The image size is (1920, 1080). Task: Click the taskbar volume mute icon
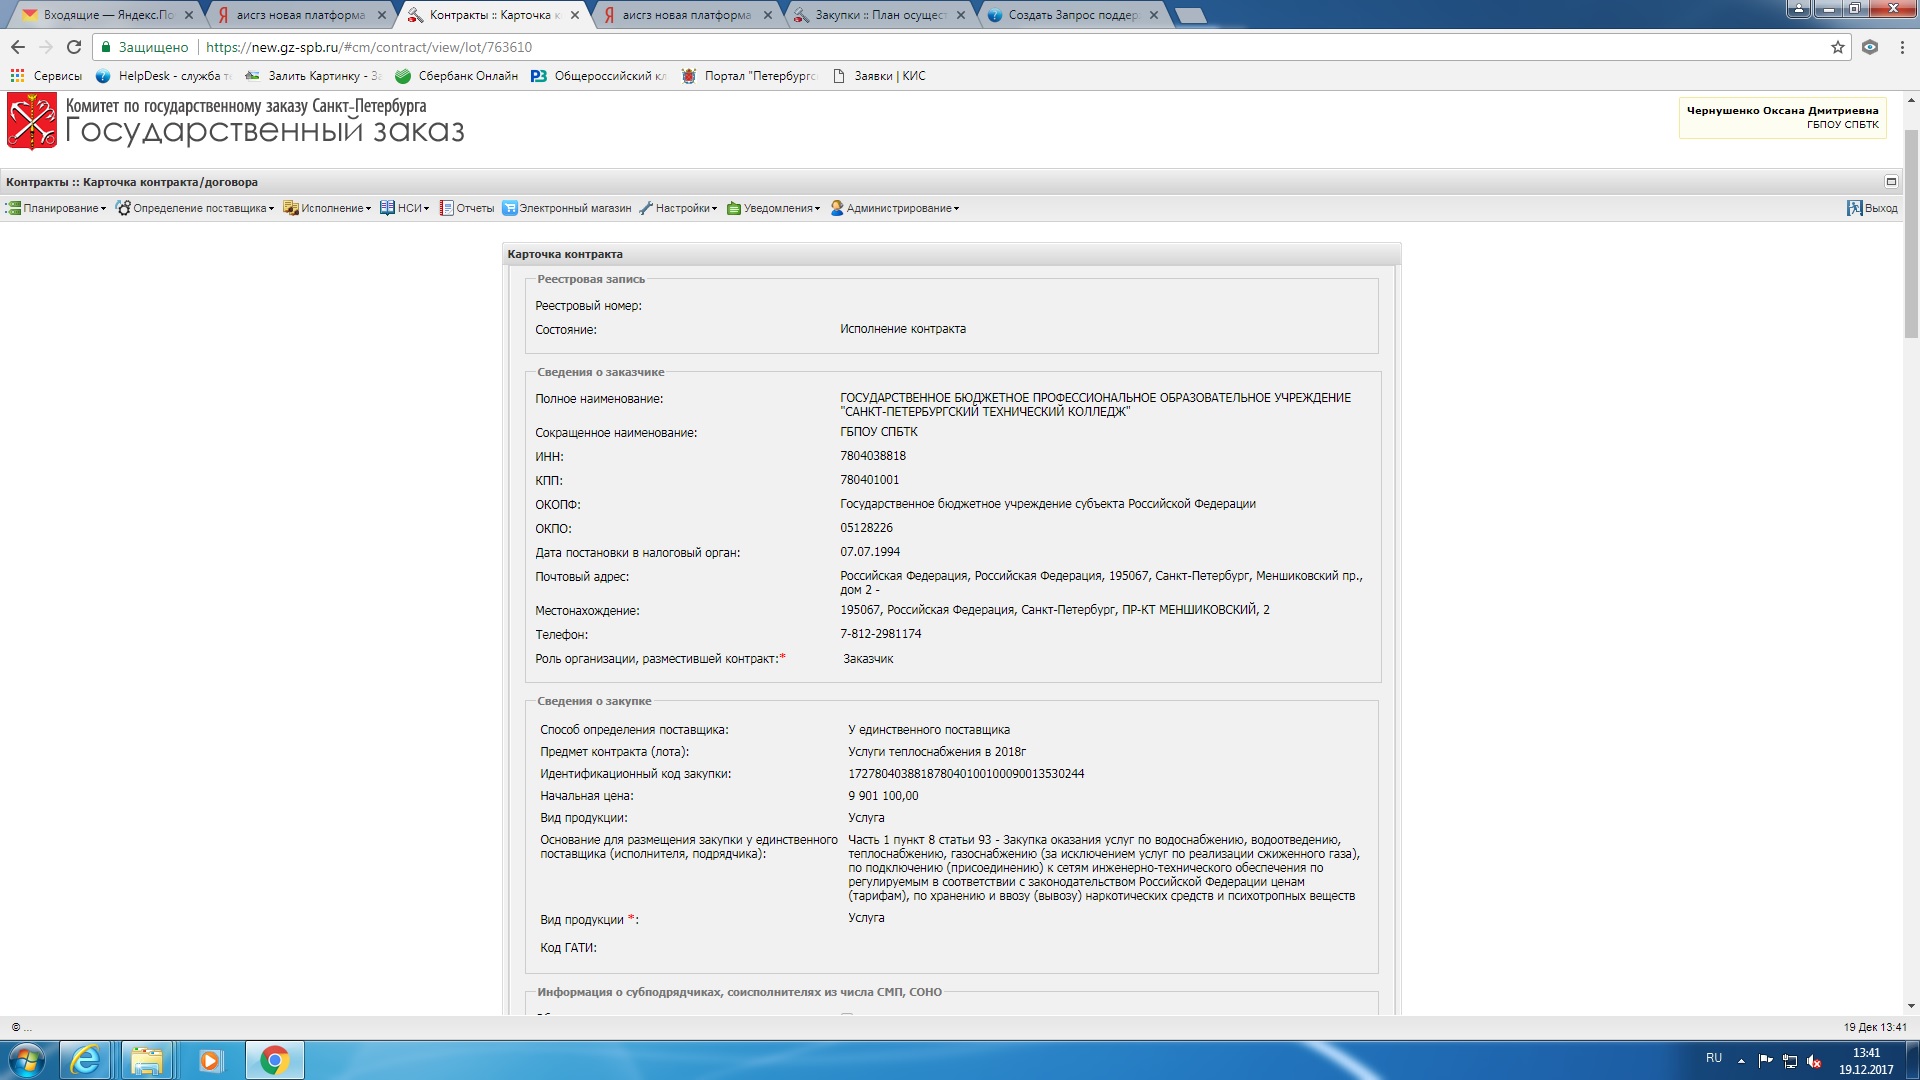click(x=1814, y=1061)
